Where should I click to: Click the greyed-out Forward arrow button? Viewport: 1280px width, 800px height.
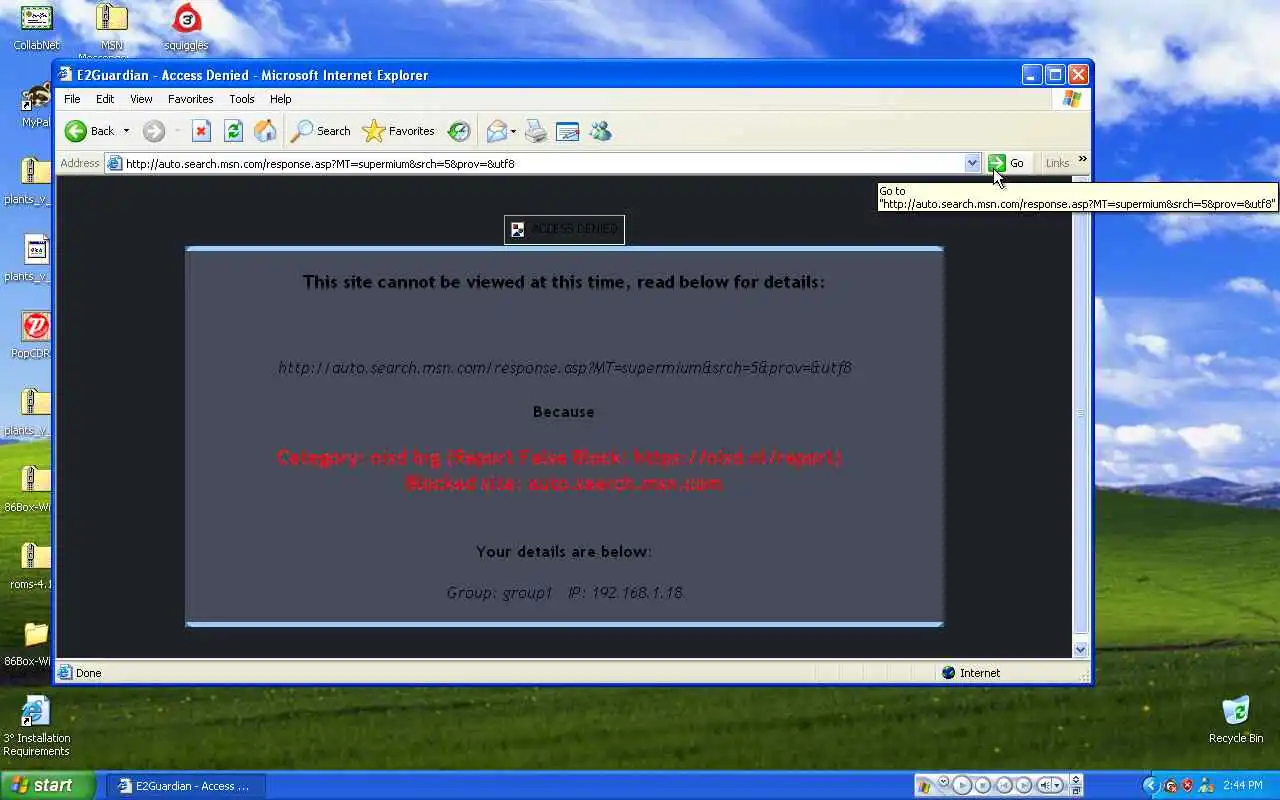(153, 131)
